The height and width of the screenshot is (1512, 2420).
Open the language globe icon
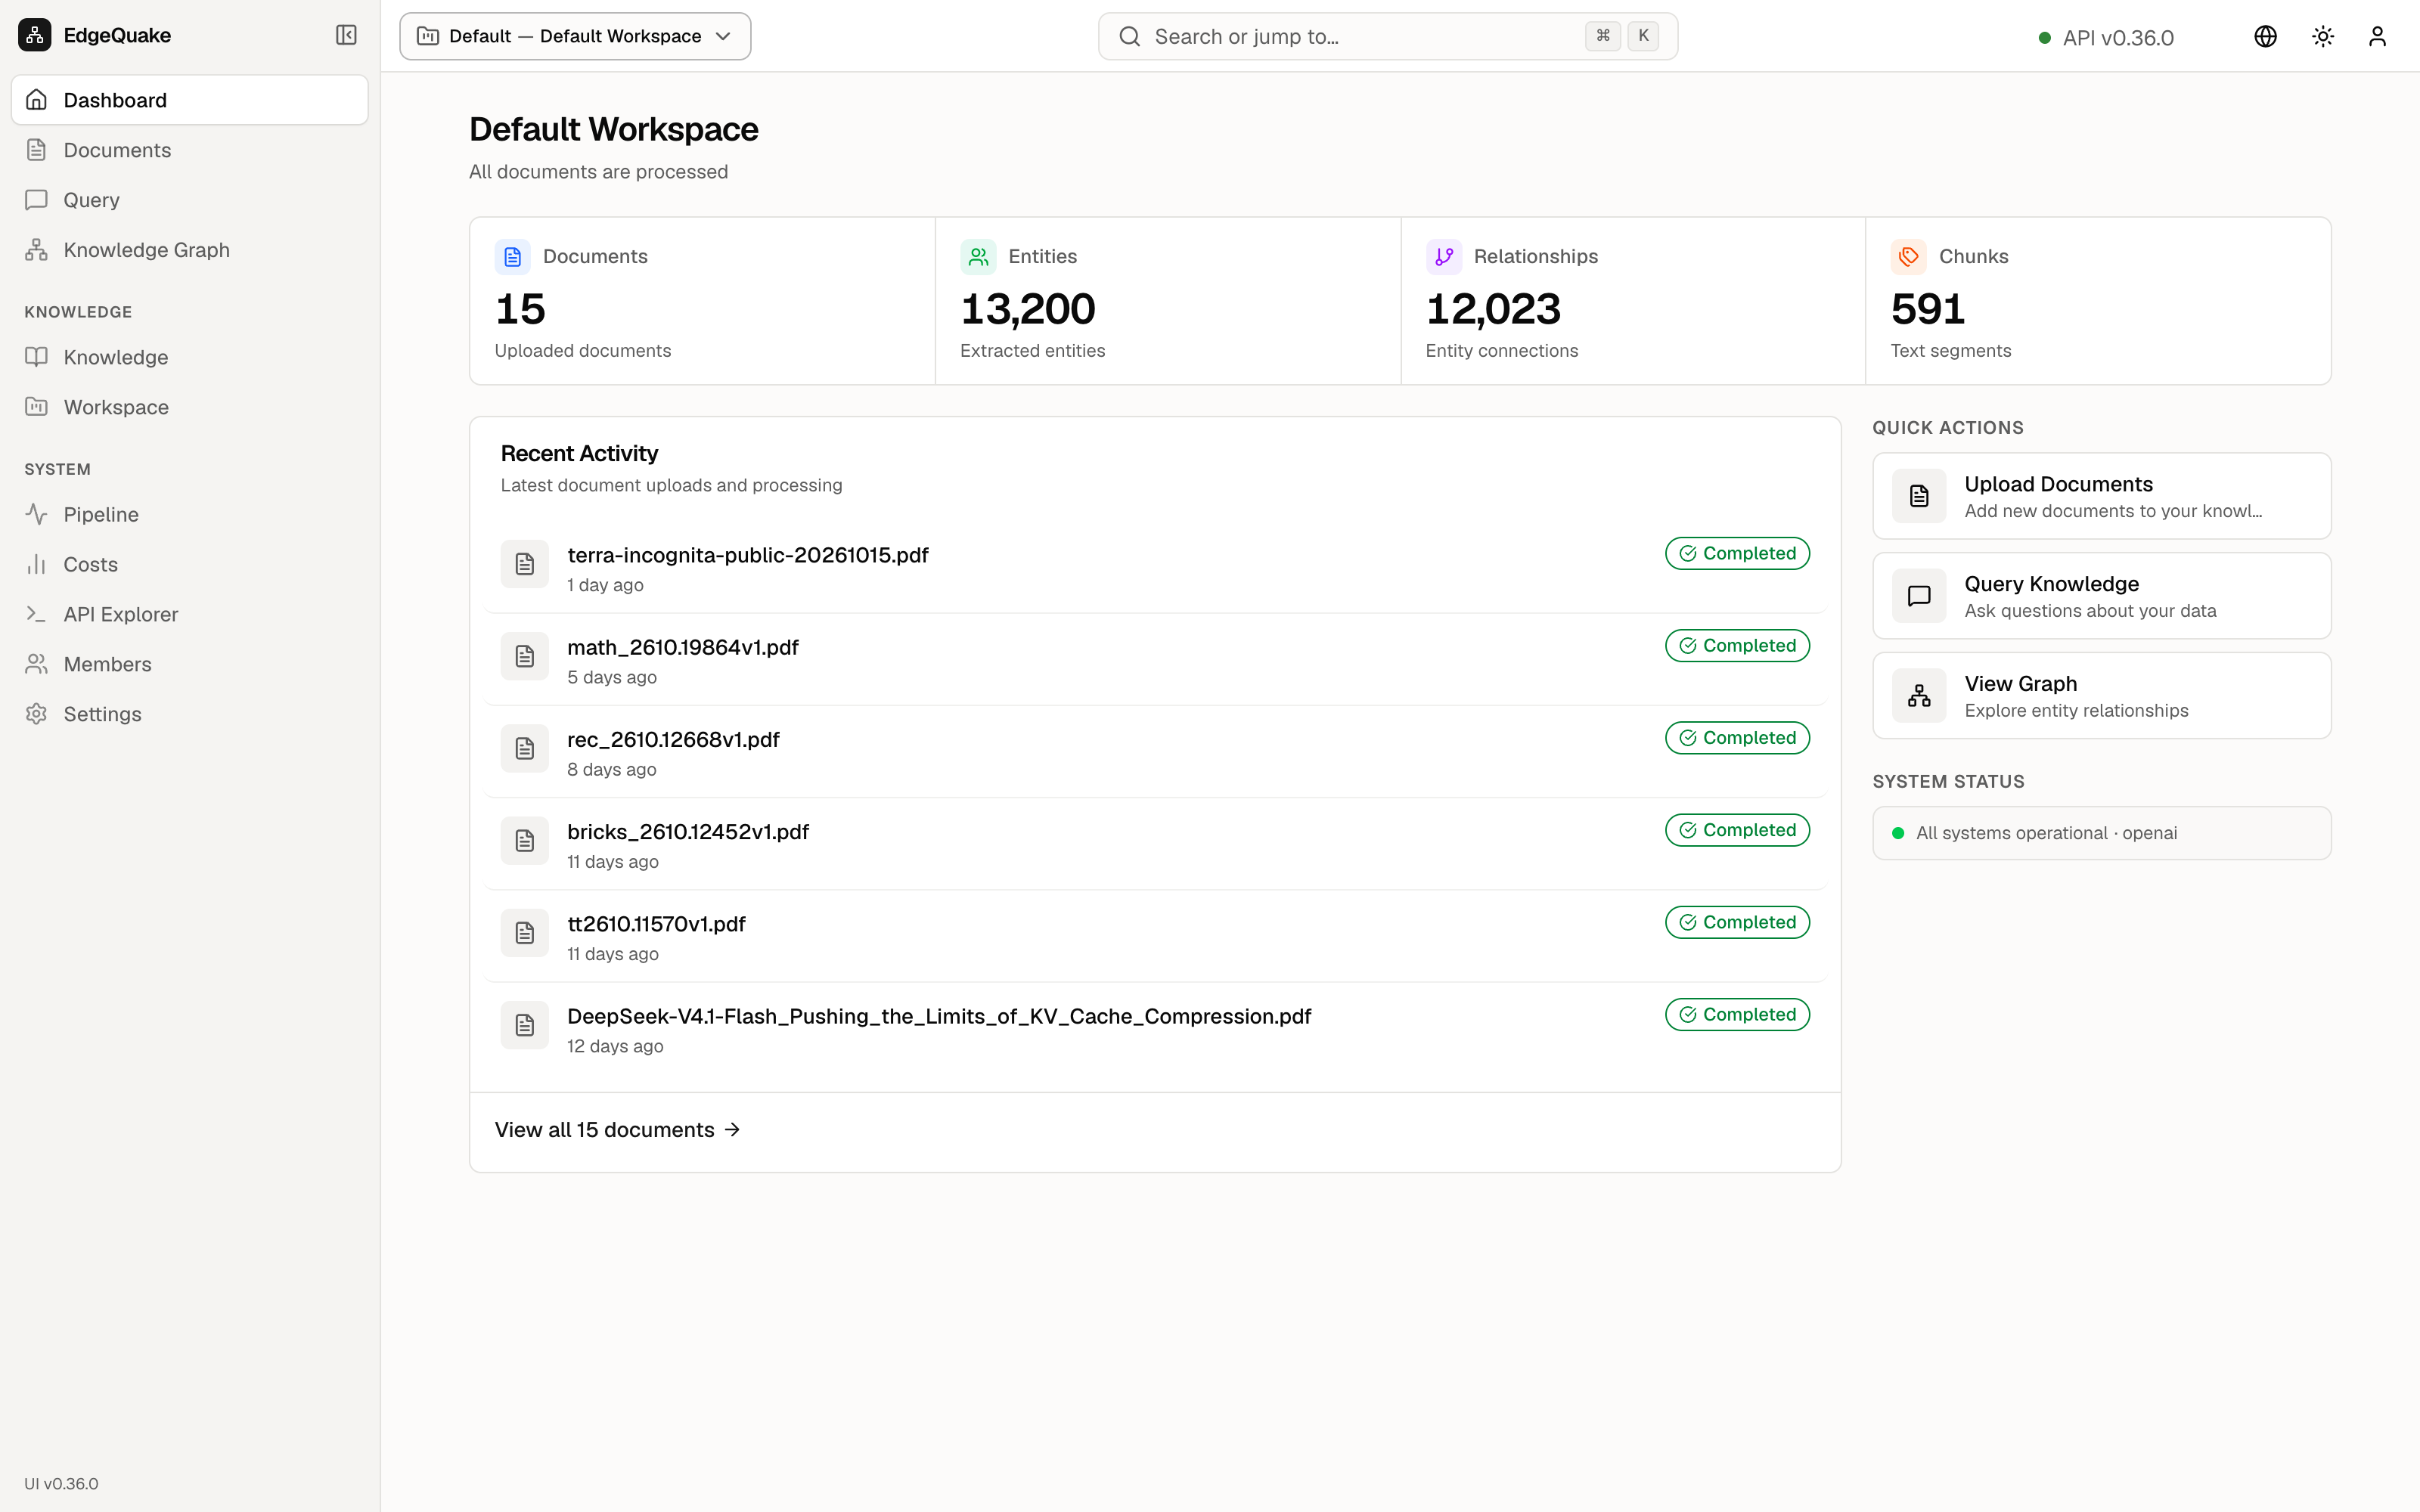click(x=2265, y=37)
